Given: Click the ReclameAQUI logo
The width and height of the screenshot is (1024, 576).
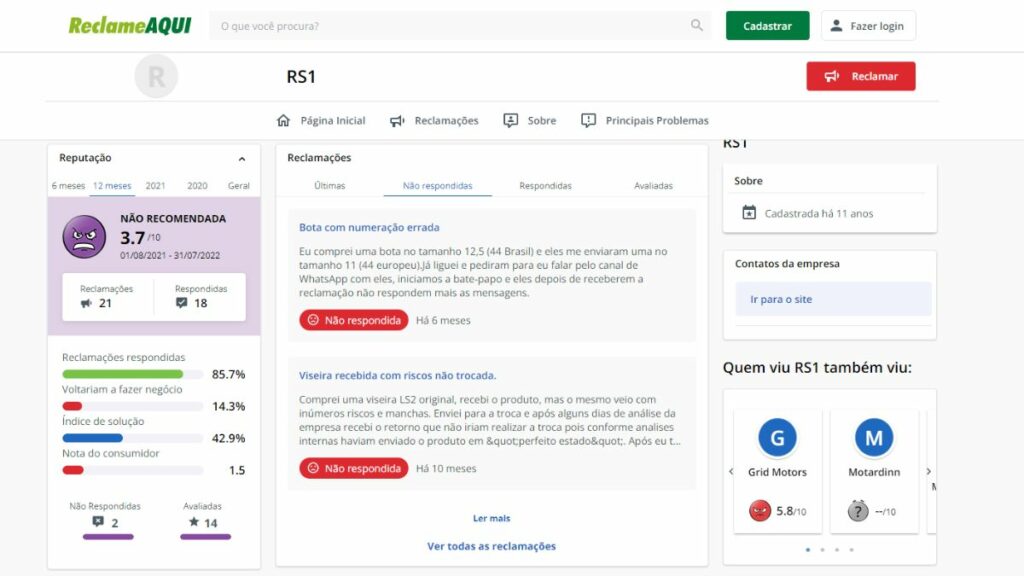Looking at the screenshot, I should 129,26.
